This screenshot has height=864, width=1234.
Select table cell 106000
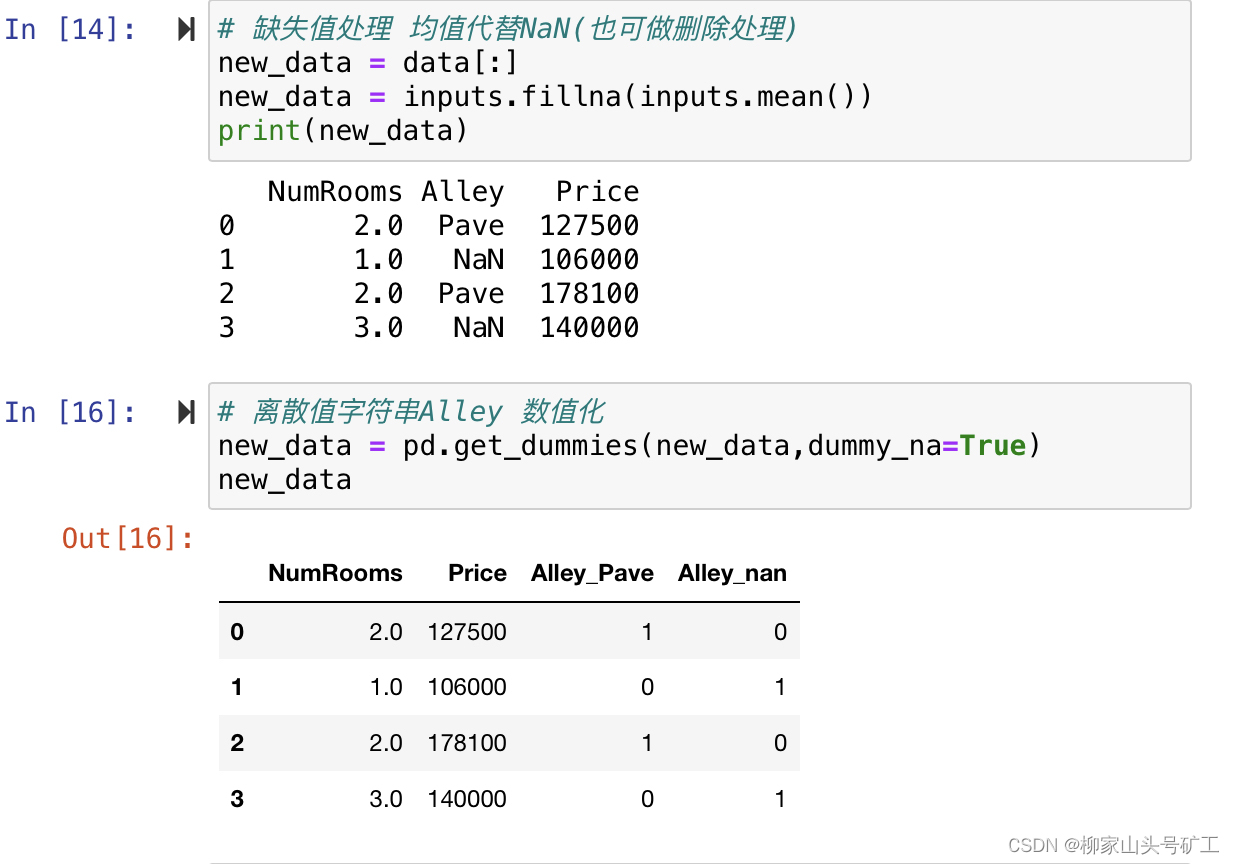tap(467, 688)
